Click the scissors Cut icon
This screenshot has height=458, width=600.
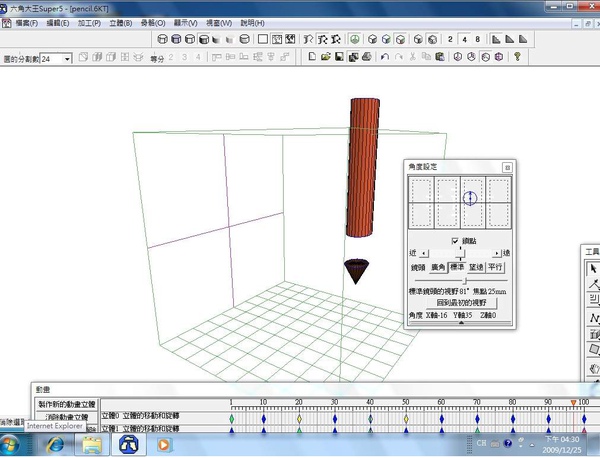coord(412,57)
